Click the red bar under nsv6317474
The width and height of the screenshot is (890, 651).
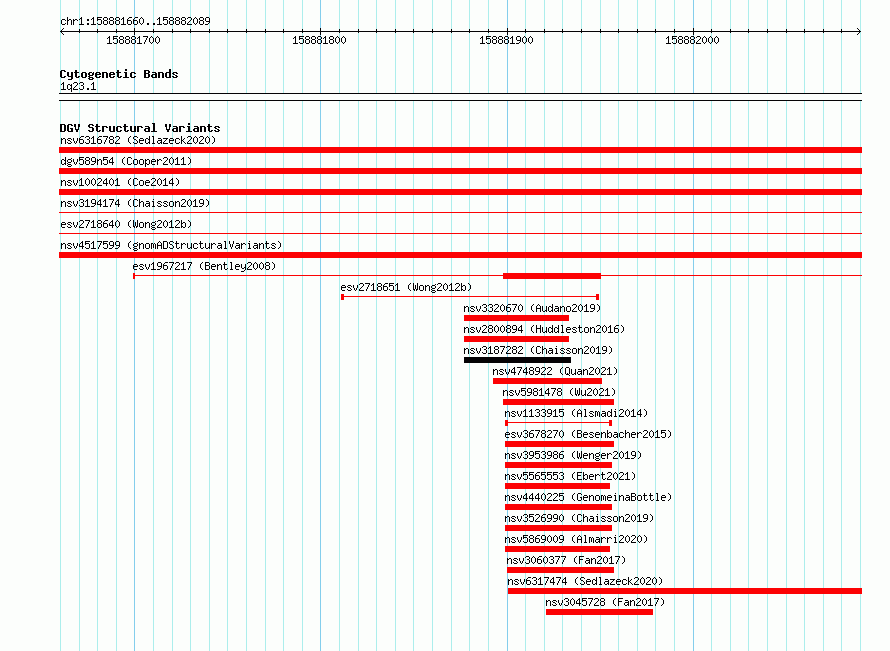685,591
